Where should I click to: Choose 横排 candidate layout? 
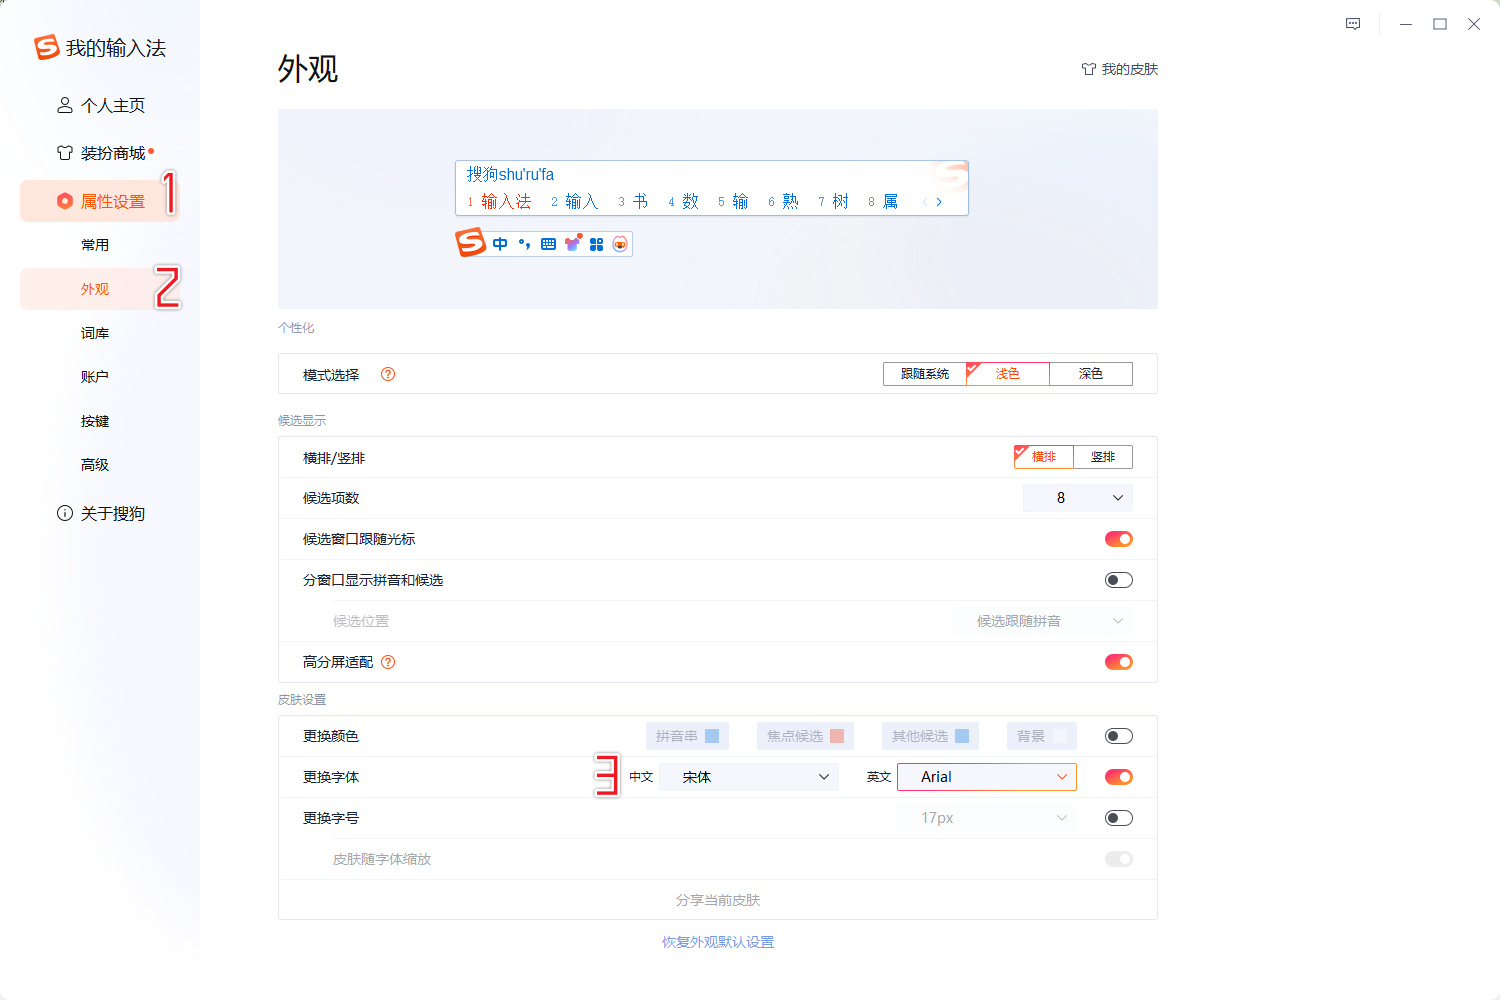coord(1044,457)
